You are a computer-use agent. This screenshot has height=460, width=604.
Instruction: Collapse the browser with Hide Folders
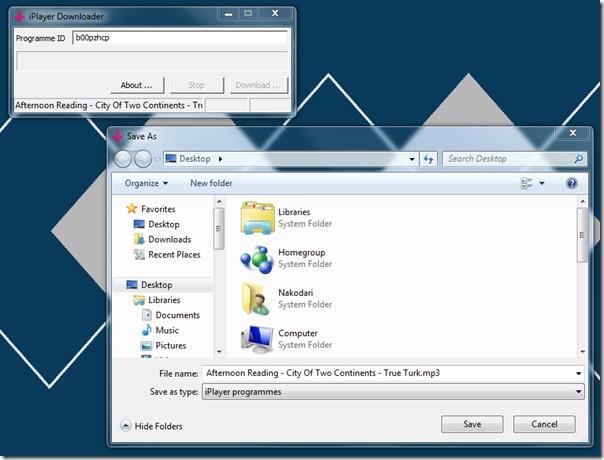point(152,426)
